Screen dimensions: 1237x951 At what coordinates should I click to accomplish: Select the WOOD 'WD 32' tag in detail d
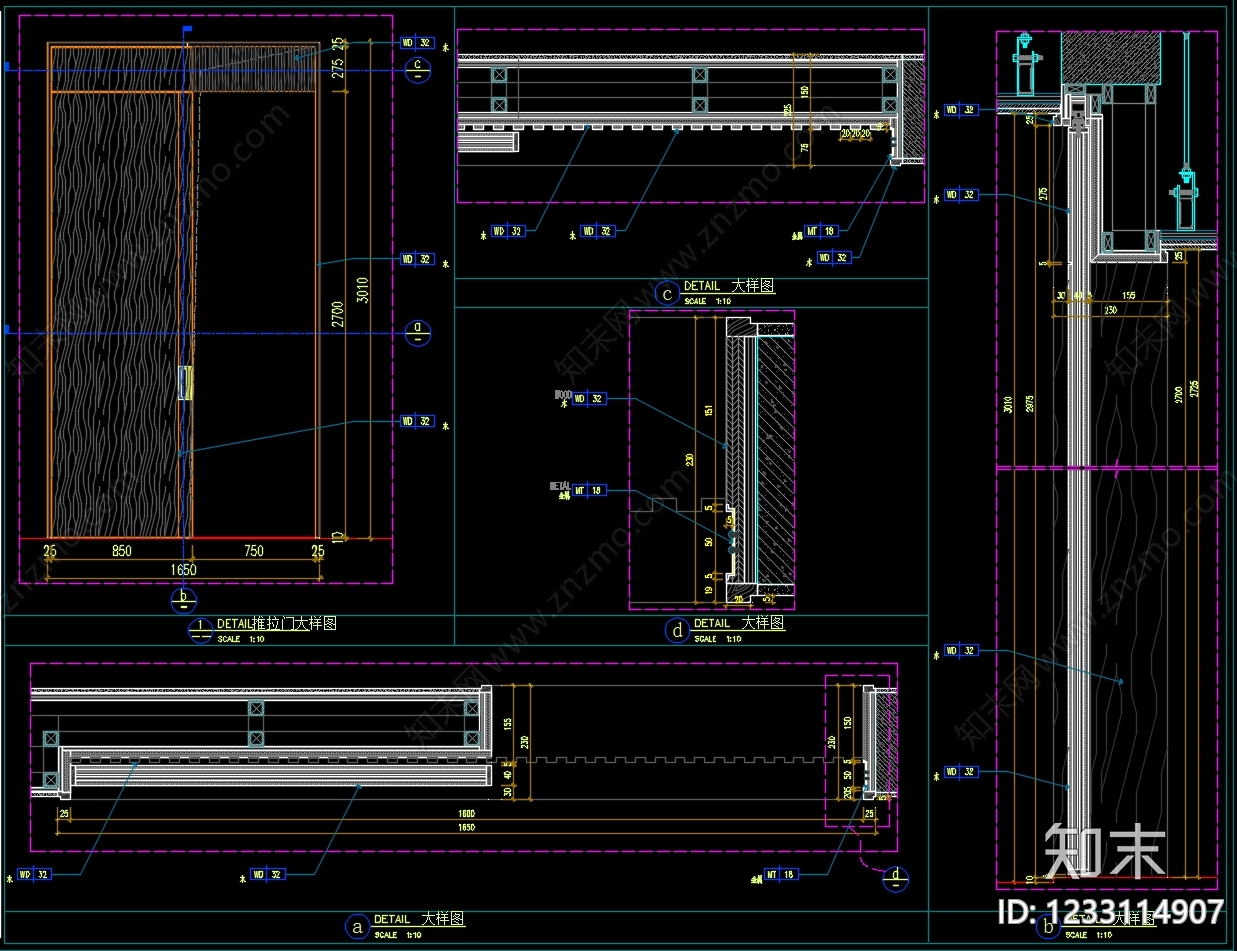(x=590, y=399)
